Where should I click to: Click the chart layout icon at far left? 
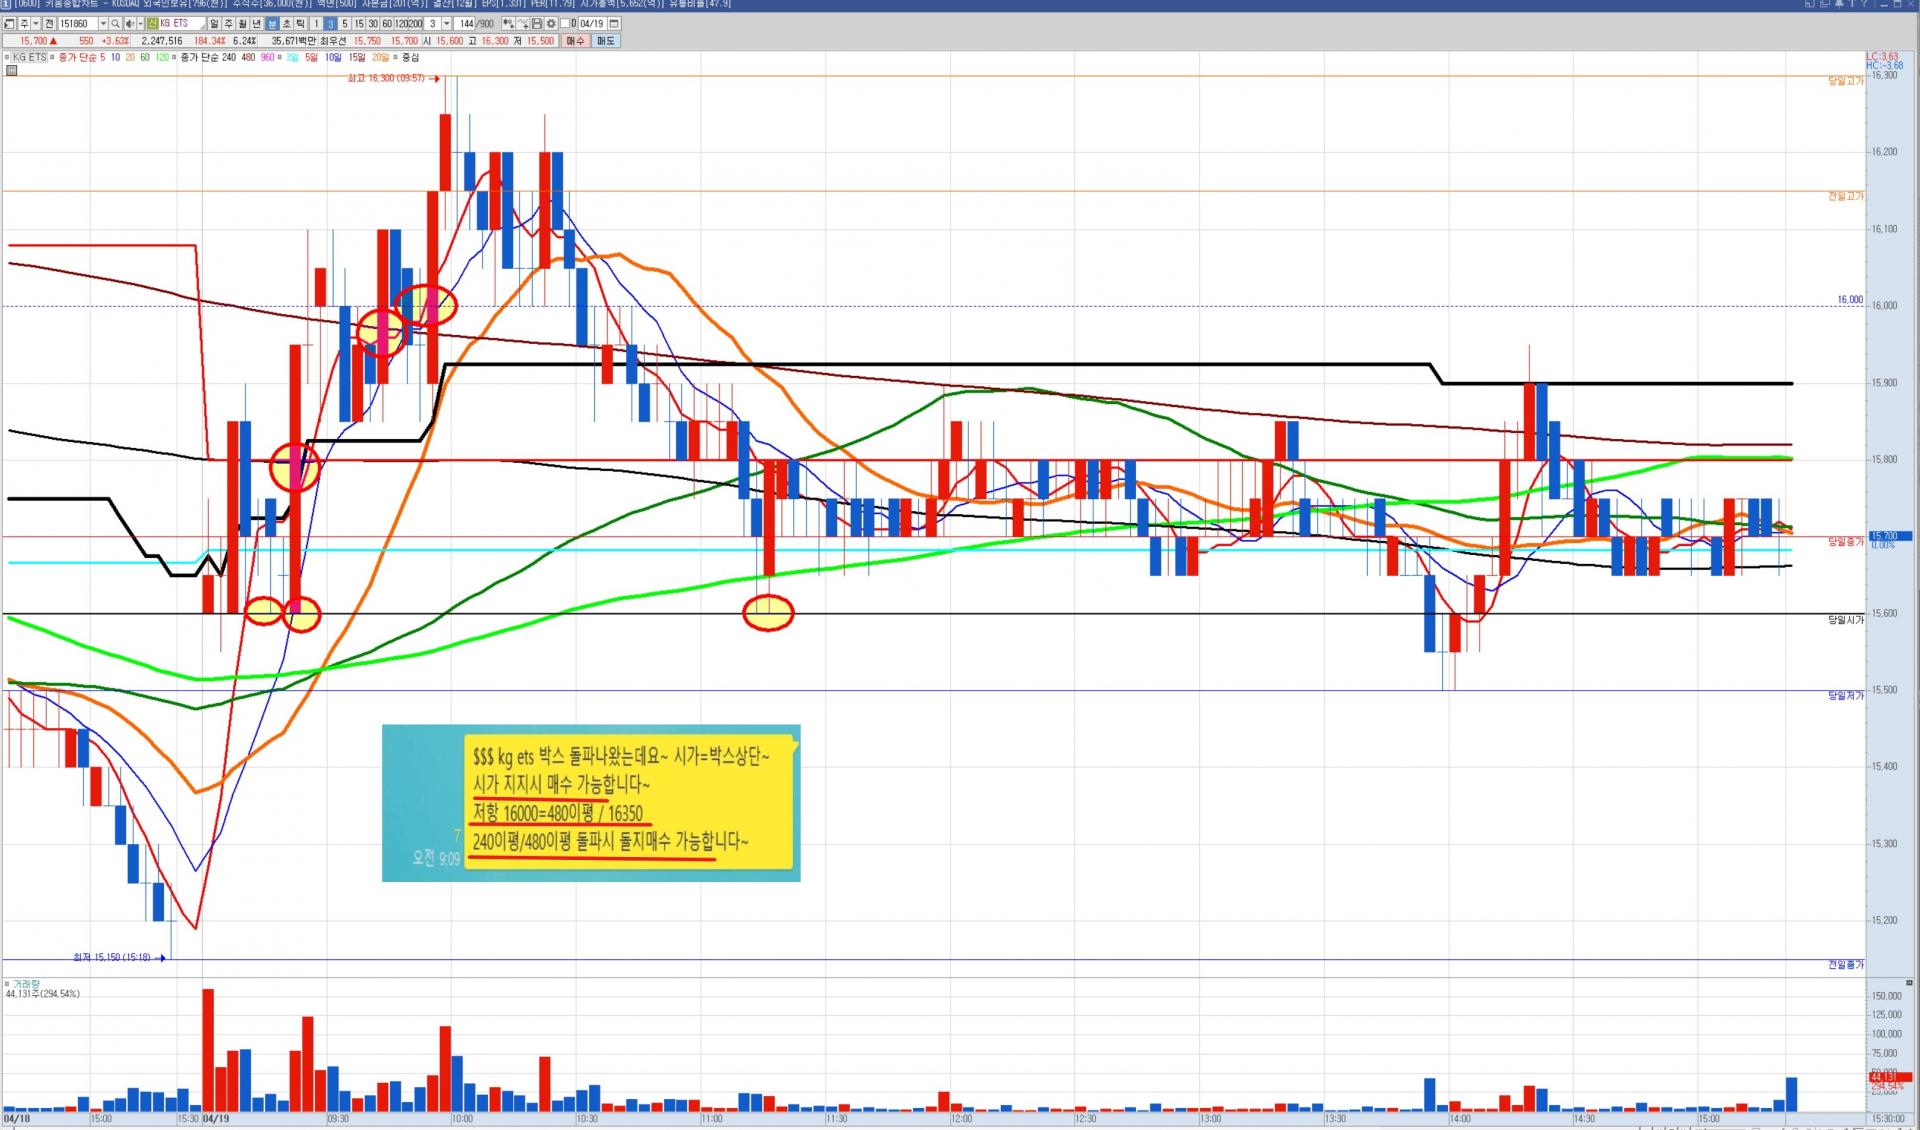click(9, 24)
